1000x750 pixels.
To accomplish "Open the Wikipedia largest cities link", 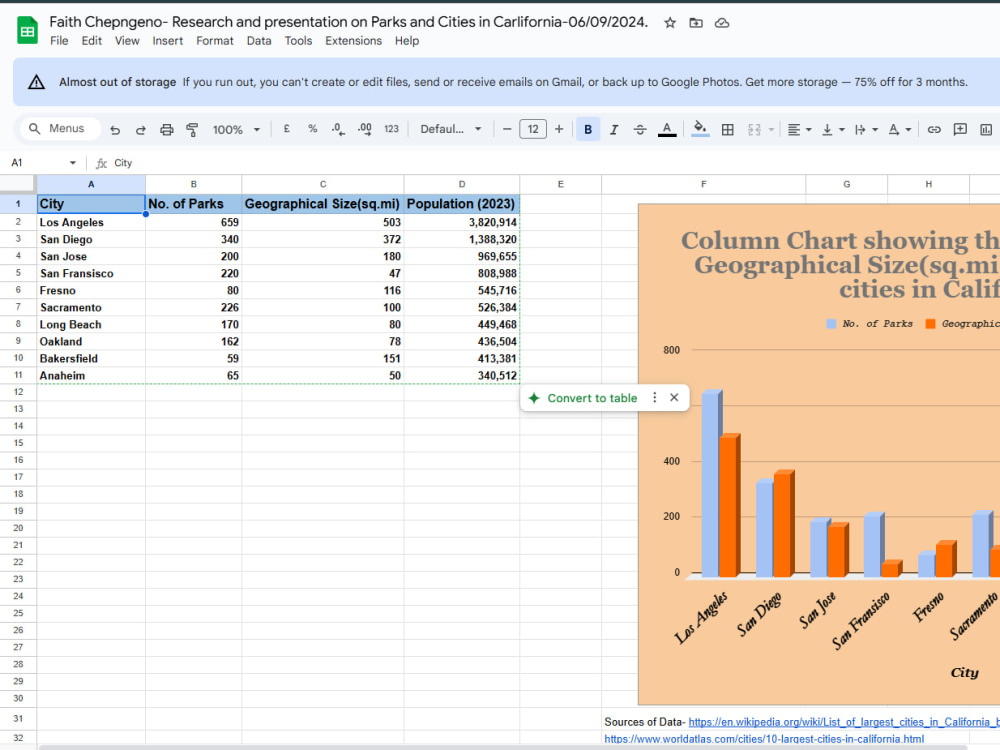I will pyautogui.click(x=844, y=722).
